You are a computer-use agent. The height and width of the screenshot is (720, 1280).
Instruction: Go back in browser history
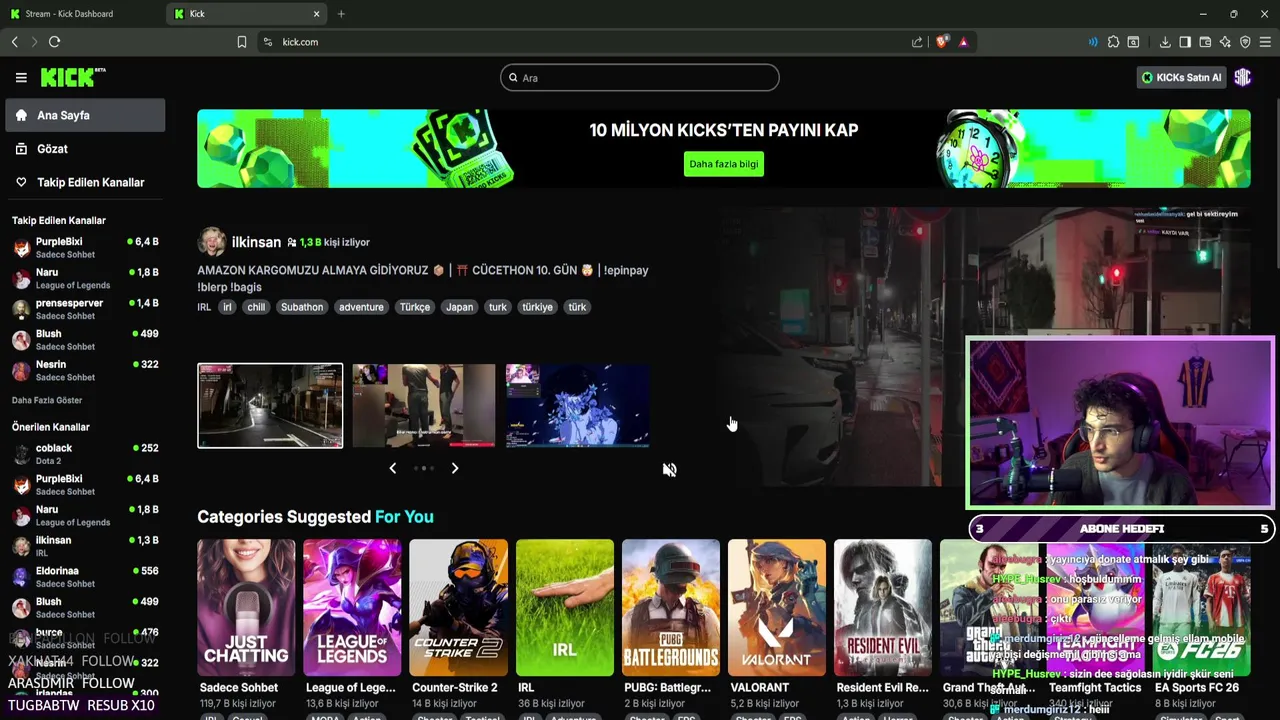tap(15, 42)
